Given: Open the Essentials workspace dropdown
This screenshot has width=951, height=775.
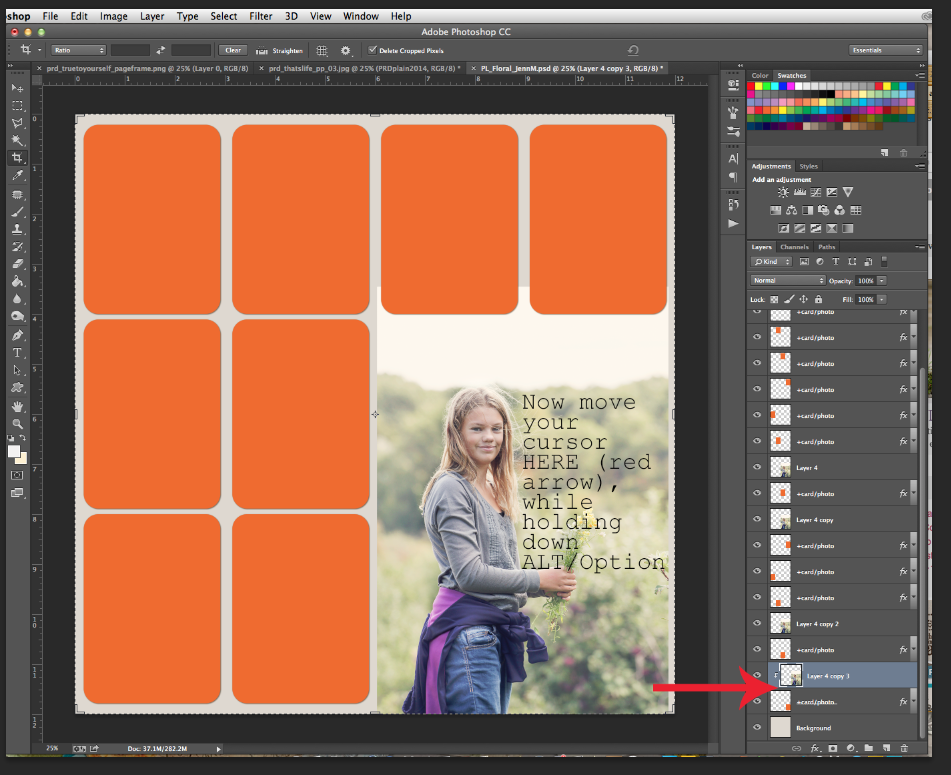Looking at the screenshot, I should [886, 50].
